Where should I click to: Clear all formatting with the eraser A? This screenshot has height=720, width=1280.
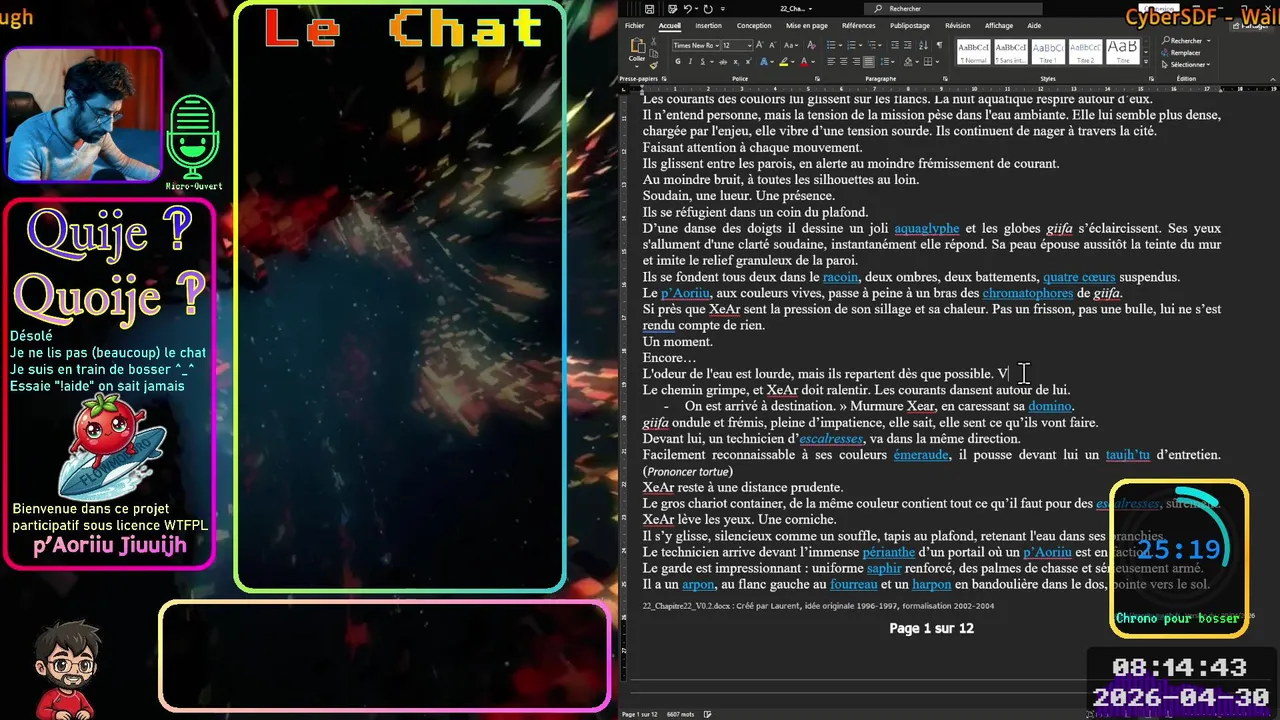tap(811, 45)
